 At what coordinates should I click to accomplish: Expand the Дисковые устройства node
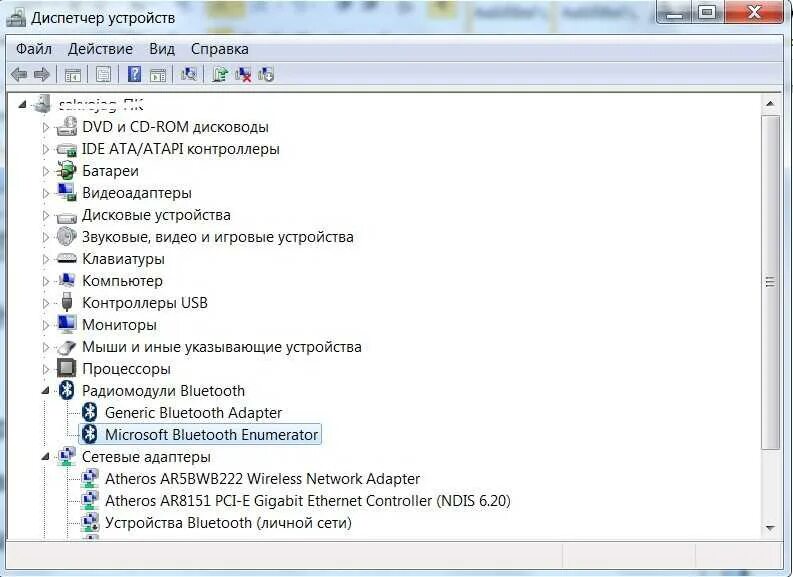[x=46, y=215]
